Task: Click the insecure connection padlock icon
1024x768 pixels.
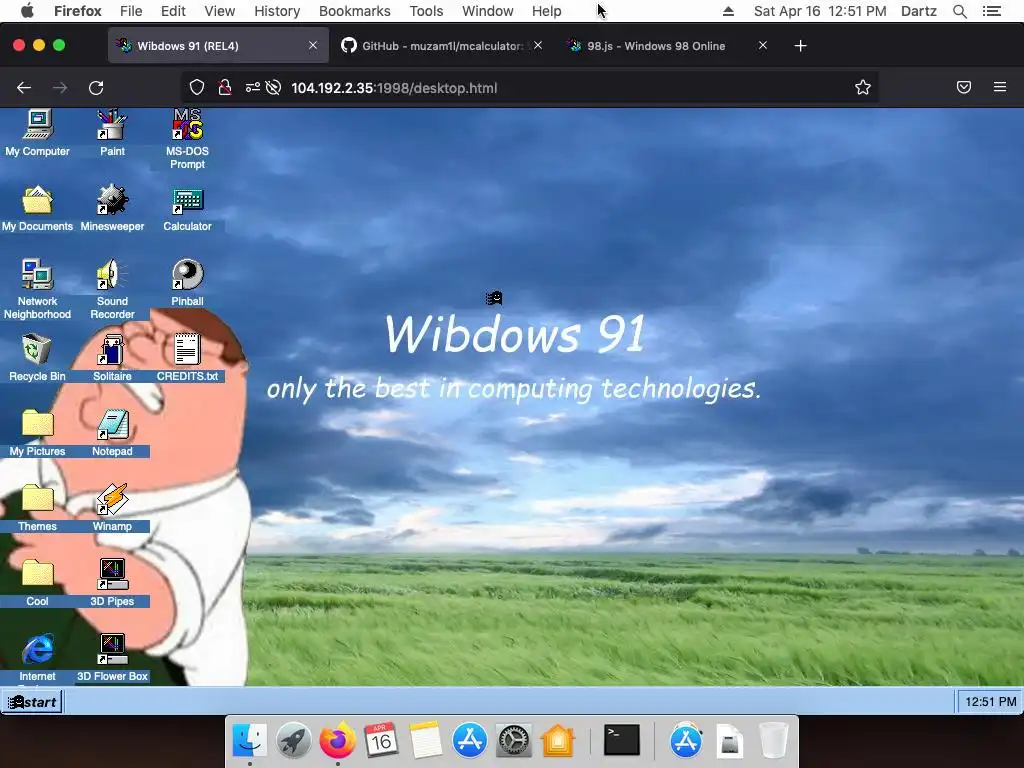Action: point(225,88)
